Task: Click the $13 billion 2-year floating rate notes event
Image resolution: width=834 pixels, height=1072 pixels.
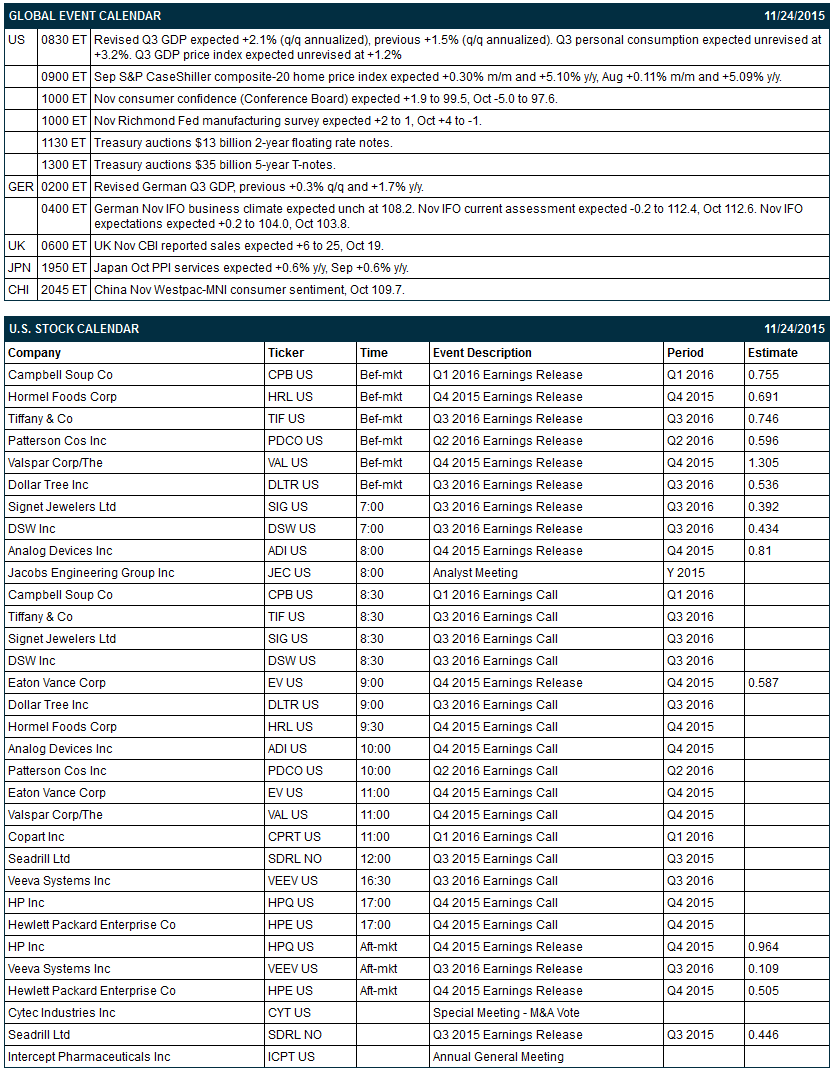Action: point(243,143)
